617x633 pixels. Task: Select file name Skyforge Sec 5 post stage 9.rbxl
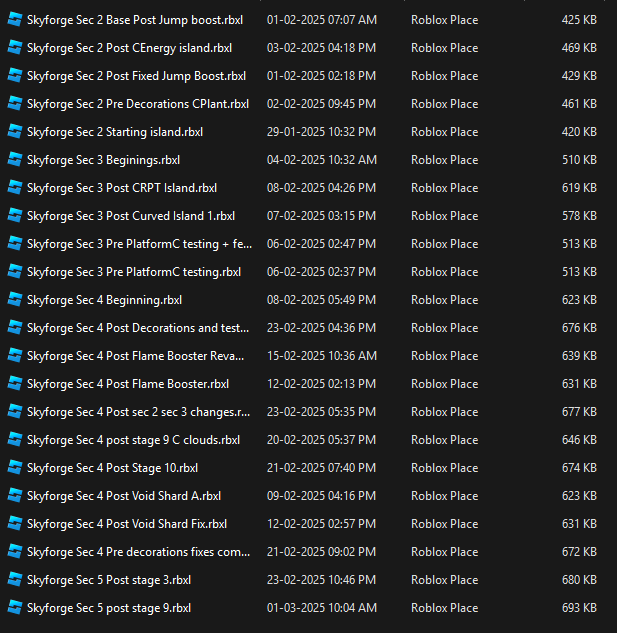(109, 608)
